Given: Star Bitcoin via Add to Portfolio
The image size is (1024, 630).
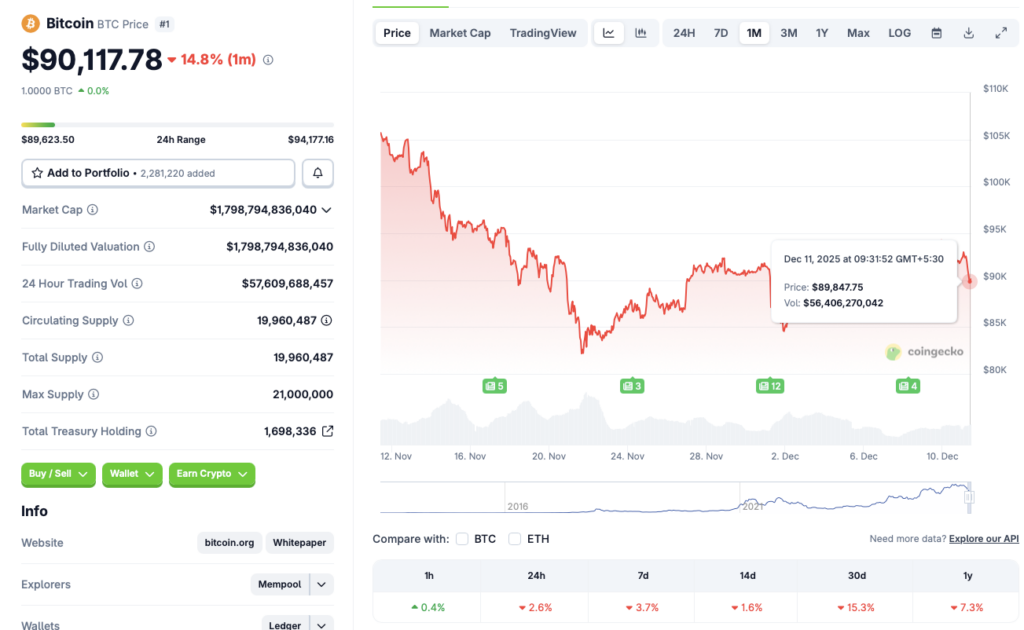Looking at the screenshot, I should (x=40, y=173).
